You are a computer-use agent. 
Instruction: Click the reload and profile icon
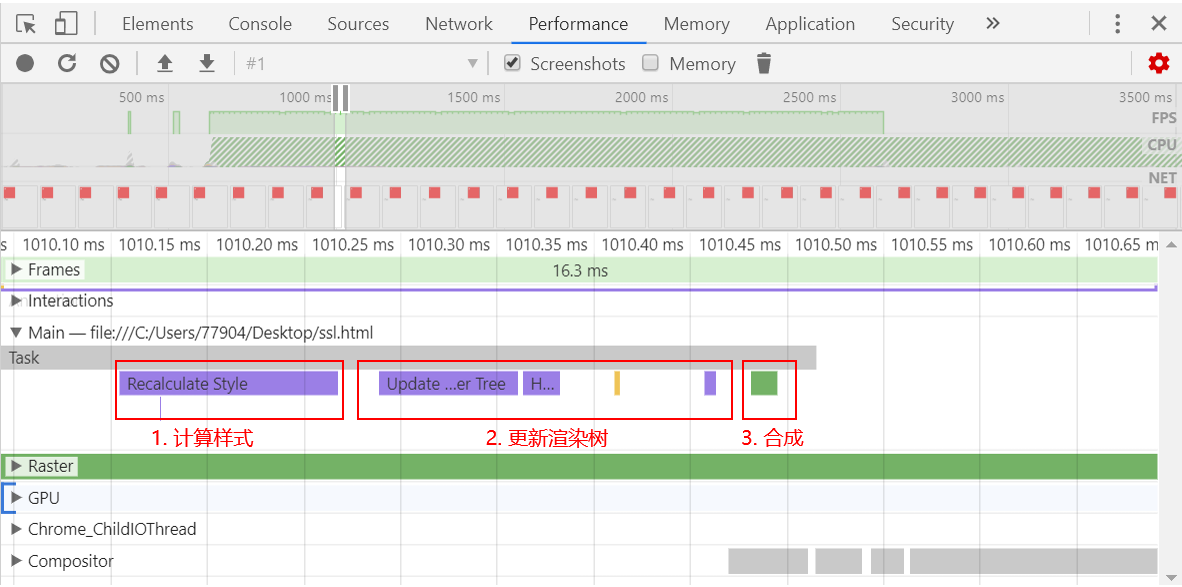coord(67,64)
